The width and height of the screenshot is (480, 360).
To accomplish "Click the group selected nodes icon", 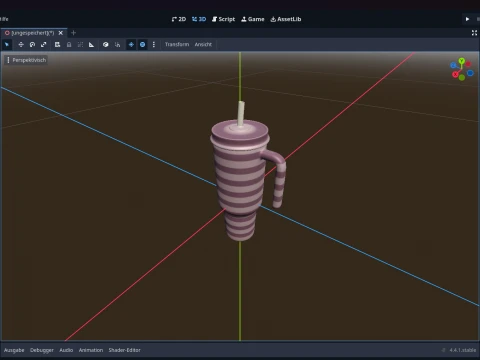I will pyautogui.click(x=80, y=44).
